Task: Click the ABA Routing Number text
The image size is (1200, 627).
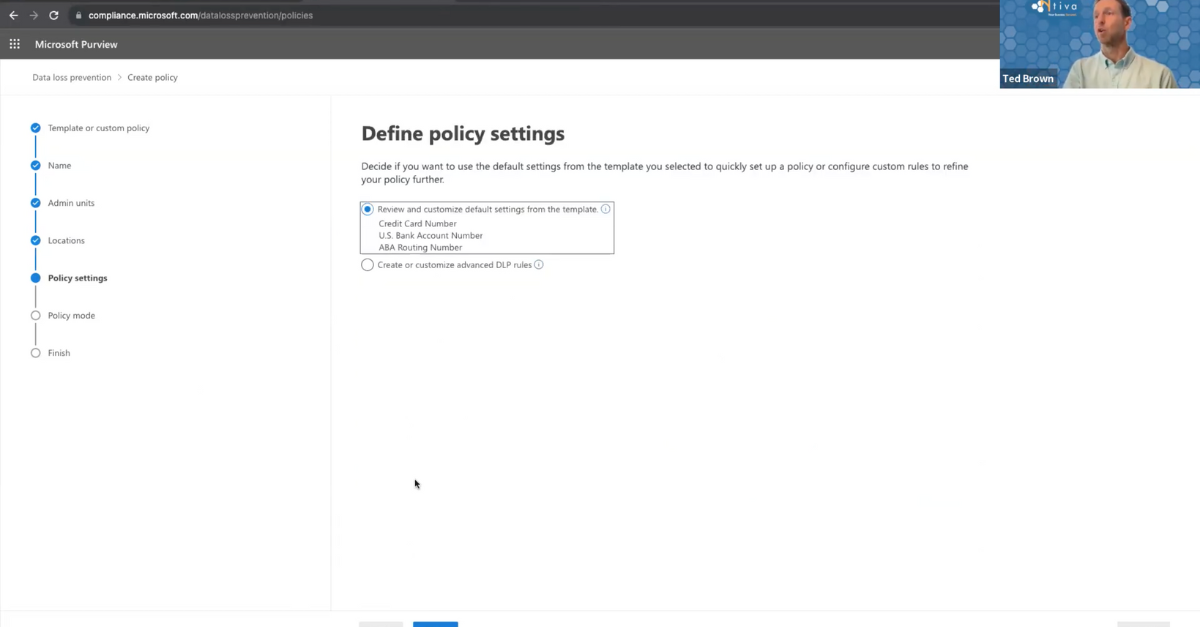Action: pyautogui.click(x=421, y=247)
